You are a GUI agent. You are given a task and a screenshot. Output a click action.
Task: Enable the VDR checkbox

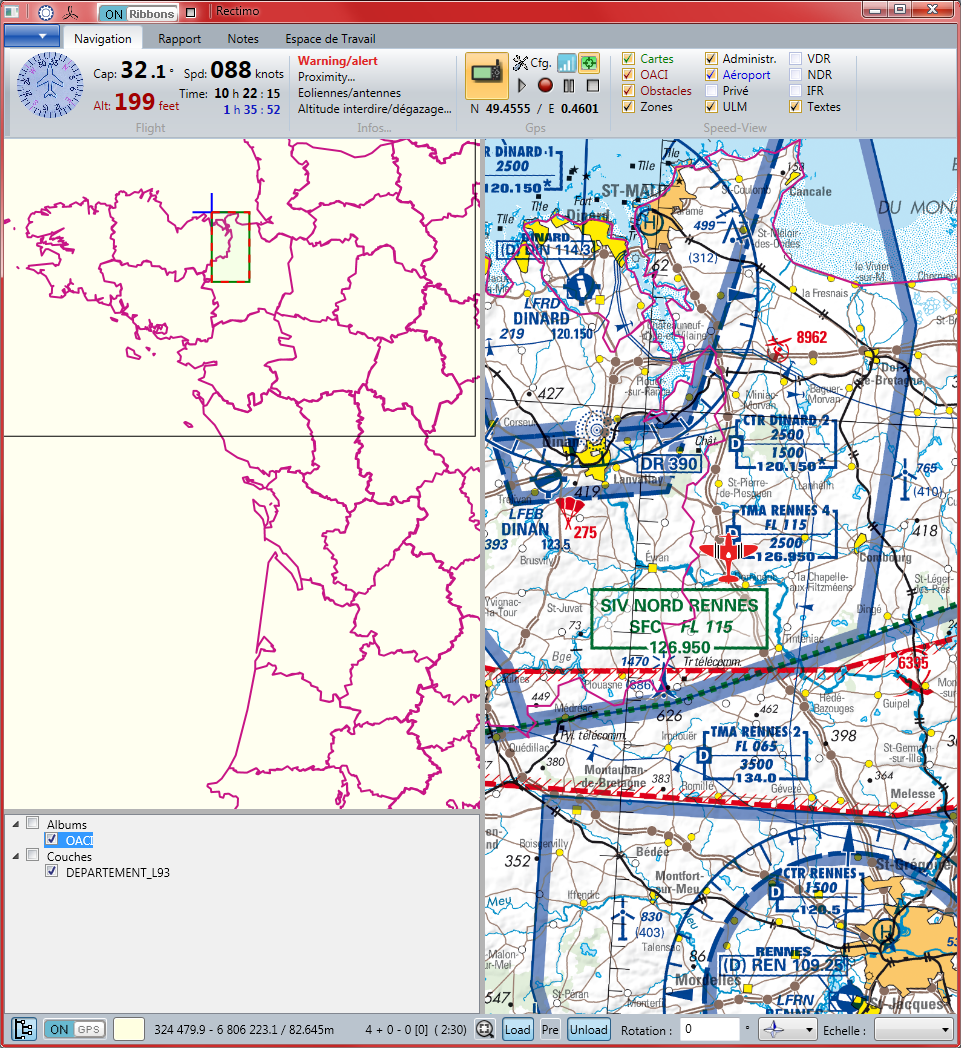click(x=795, y=58)
